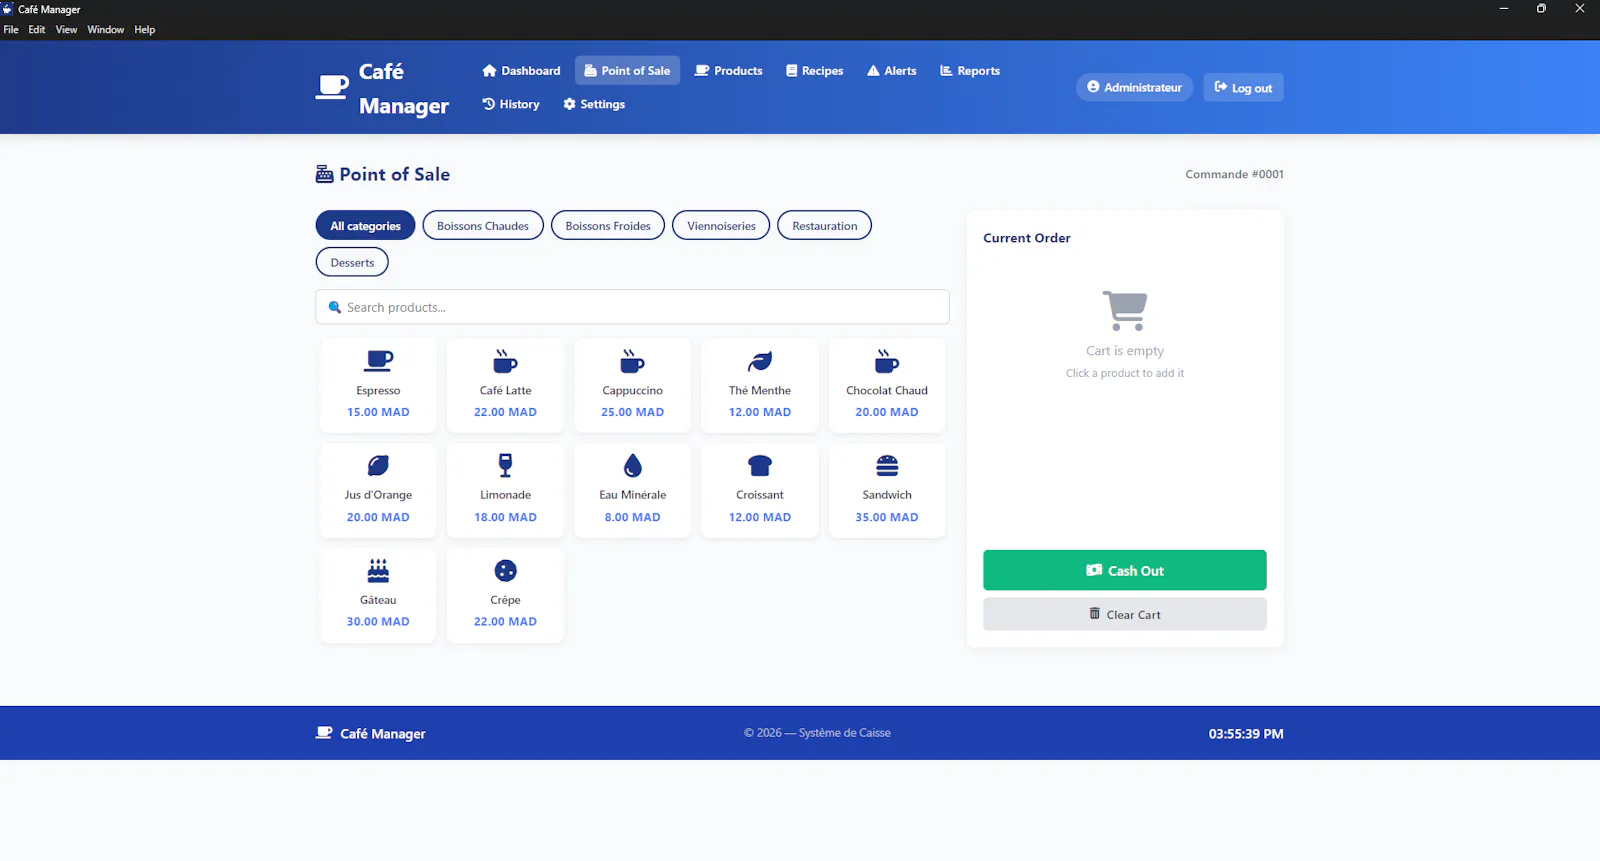The image size is (1600, 861).
Task: Filter by Restauration category
Action: click(824, 226)
